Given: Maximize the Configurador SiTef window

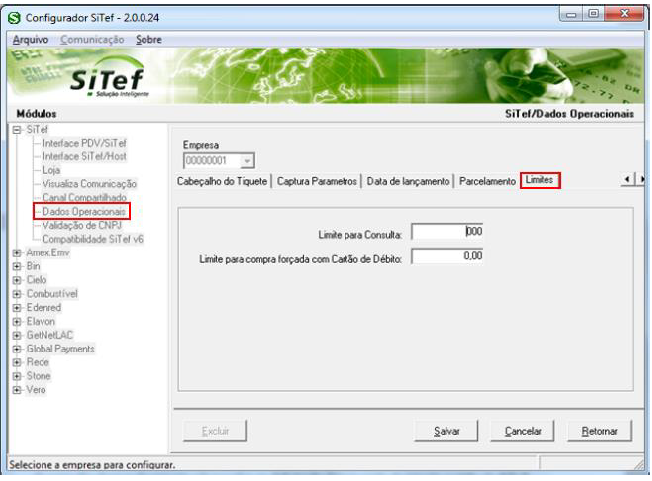Looking at the screenshot, I should pyautogui.click(x=593, y=15).
